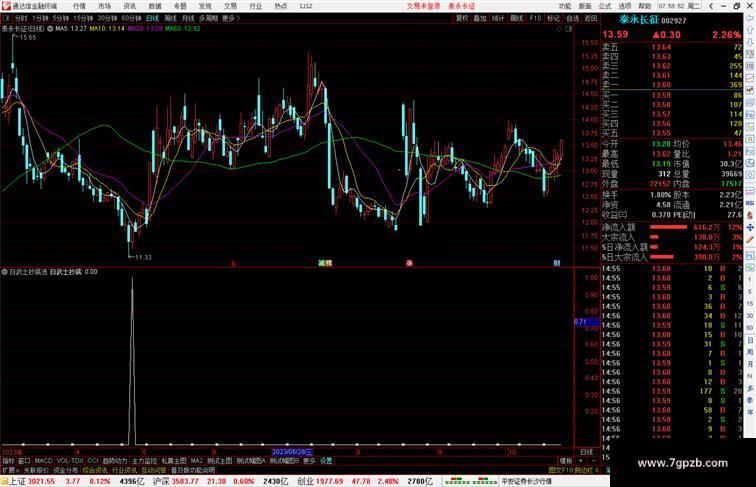Switch to 1分钟 chart period
Viewport: 756px width, 487px height.
point(40,18)
